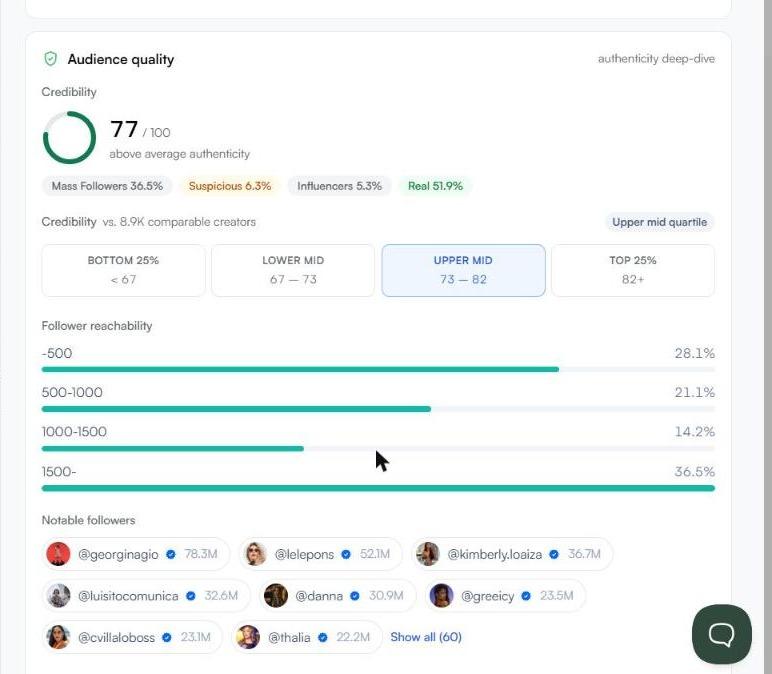This screenshot has height=674, width=772.
Task: Click @danna profile avatar
Action: pyautogui.click(x=276, y=595)
